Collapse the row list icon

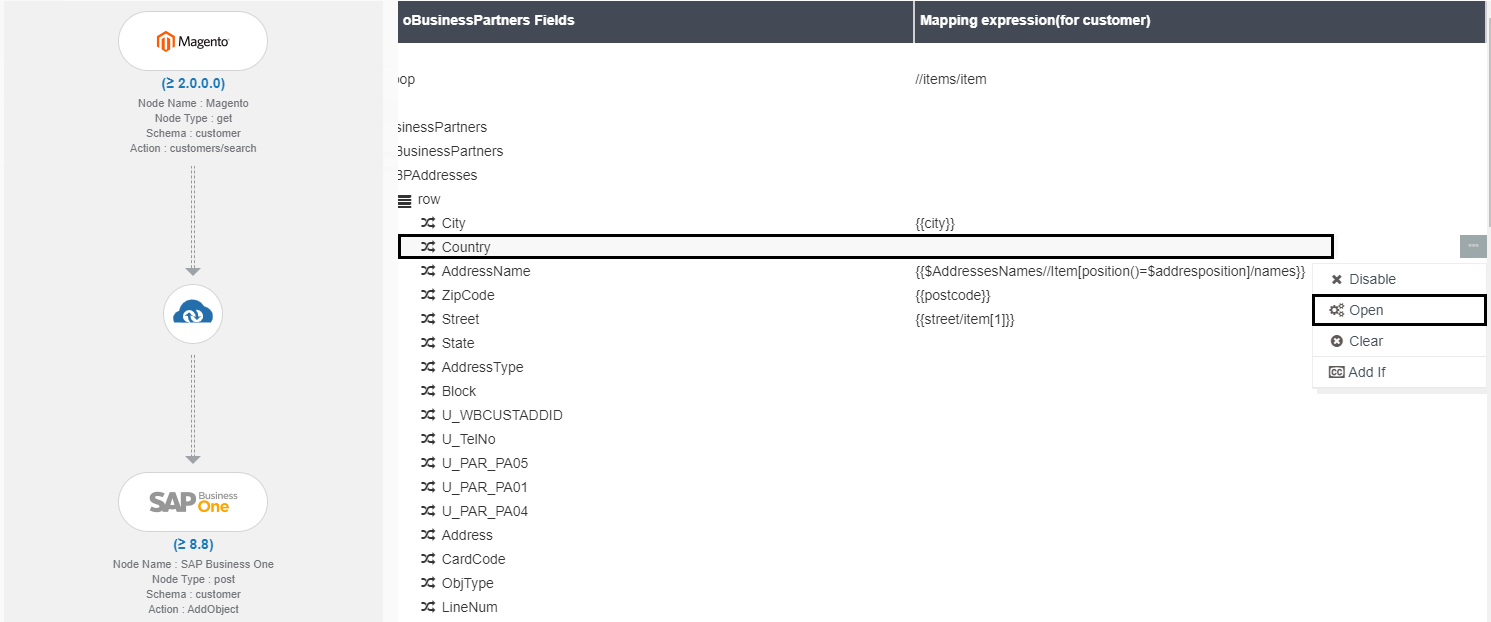[405, 200]
